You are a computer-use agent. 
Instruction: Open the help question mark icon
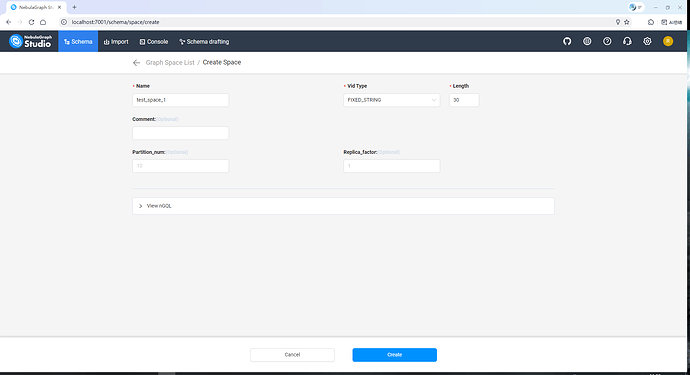tap(607, 41)
